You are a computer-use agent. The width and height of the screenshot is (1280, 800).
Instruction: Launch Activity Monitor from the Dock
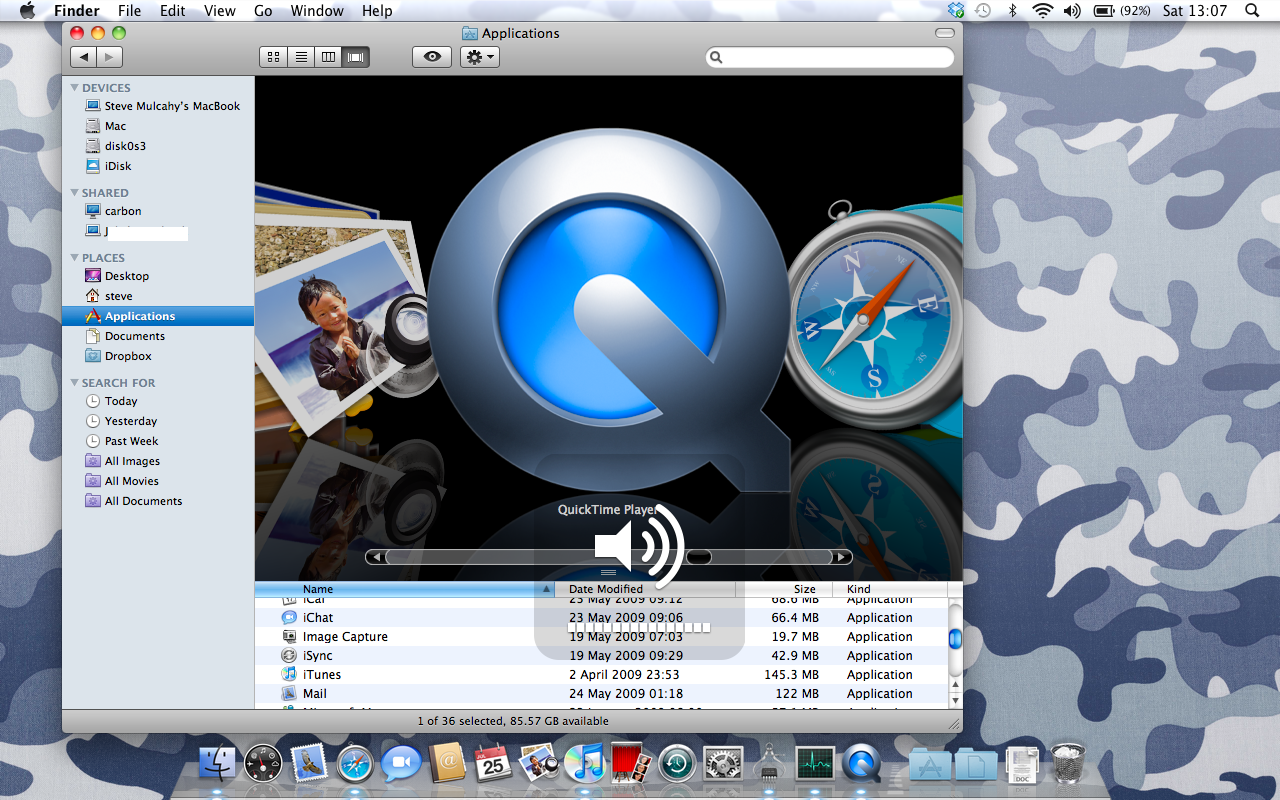(815, 764)
